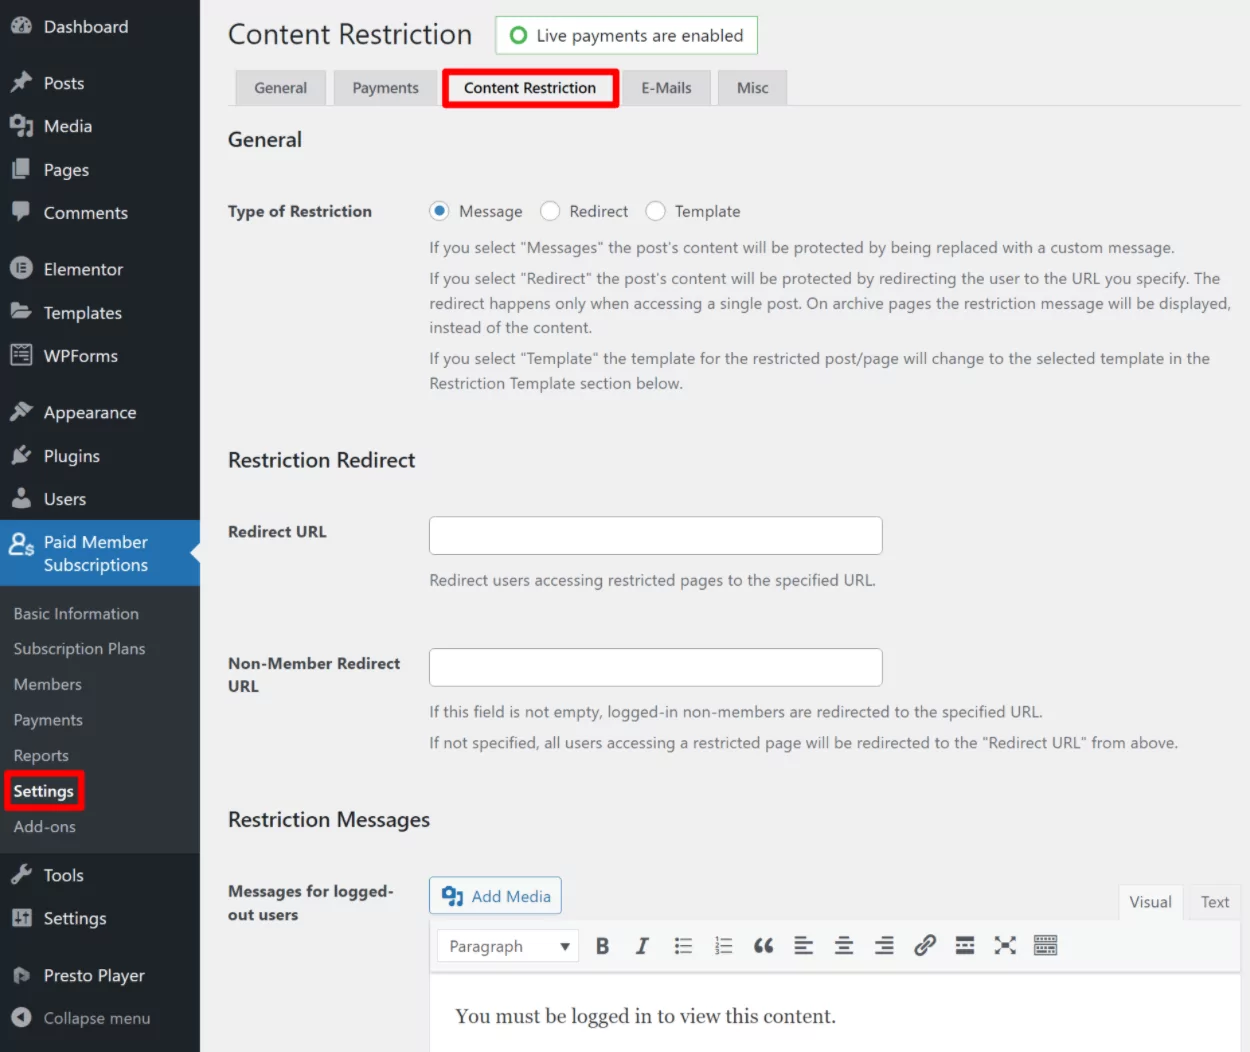Align text right in editor

click(884, 946)
